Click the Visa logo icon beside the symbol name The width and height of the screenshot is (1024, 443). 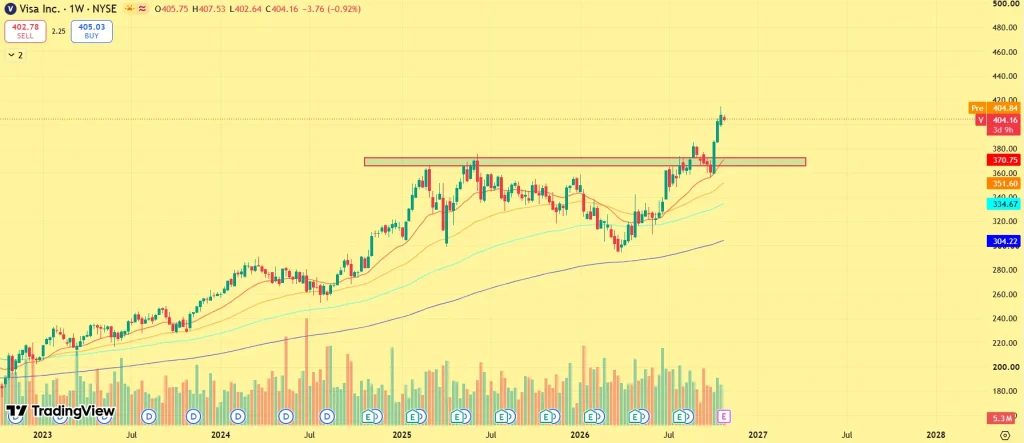tap(11, 9)
